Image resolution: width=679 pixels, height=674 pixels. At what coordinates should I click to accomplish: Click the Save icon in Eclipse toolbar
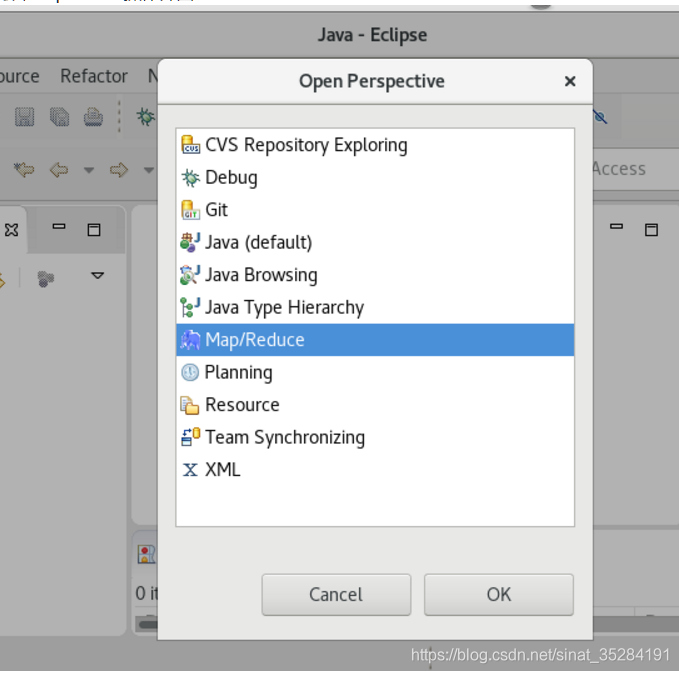coord(25,117)
